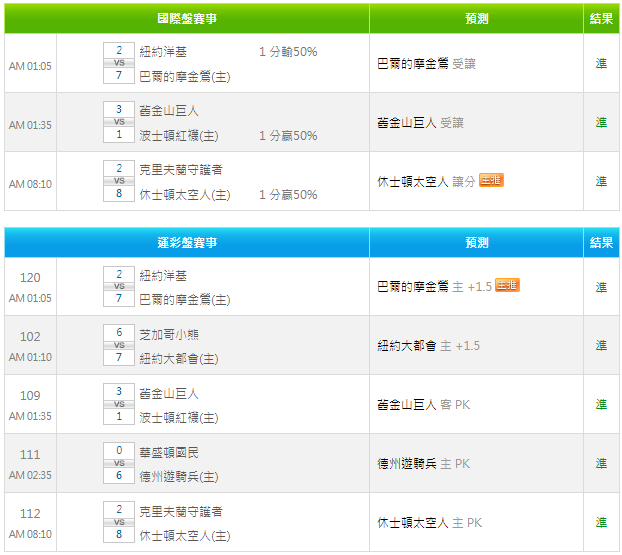Click the 準 result for 巴爾的摩金鶯 受讓
This screenshot has height=555, width=622.
601,63
